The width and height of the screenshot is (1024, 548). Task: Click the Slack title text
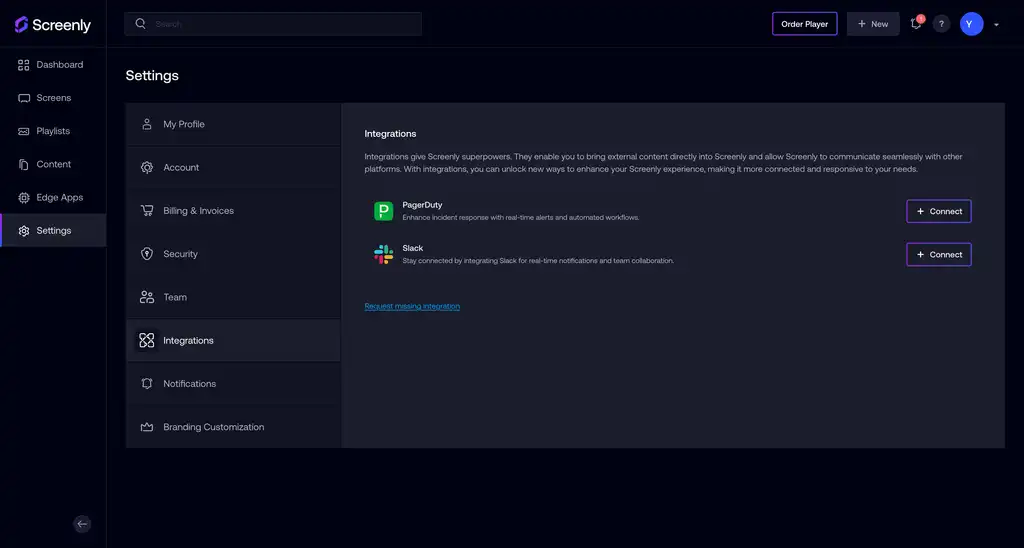click(413, 248)
